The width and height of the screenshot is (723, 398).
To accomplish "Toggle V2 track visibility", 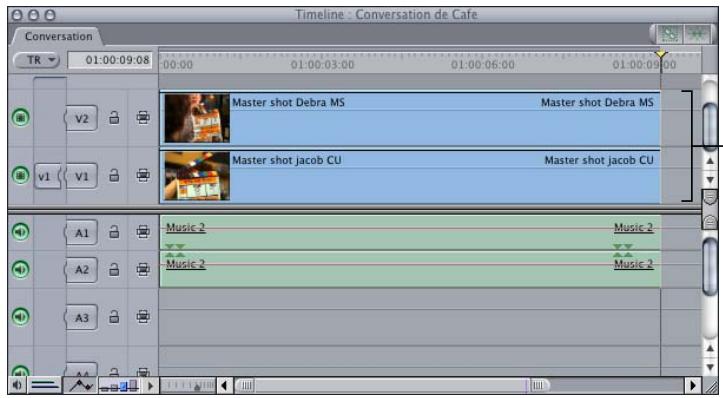I will click(20, 117).
